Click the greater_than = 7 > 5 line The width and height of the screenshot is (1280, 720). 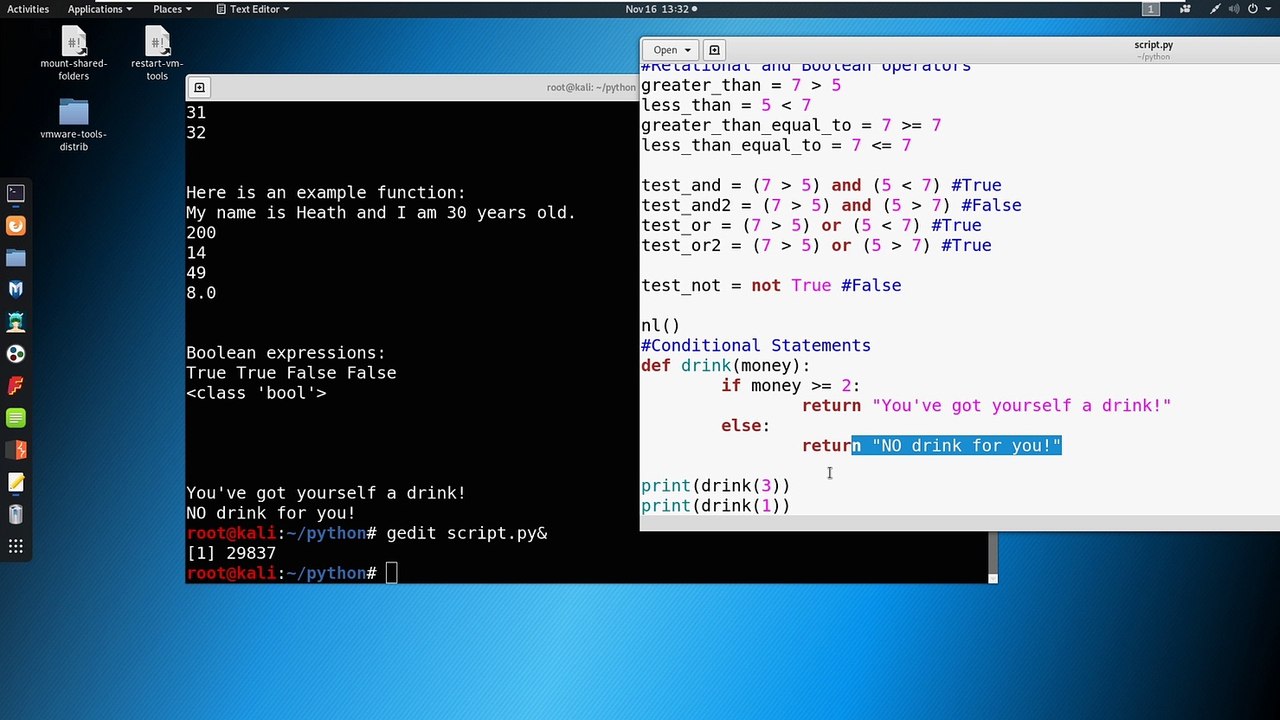(x=741, y=86)
